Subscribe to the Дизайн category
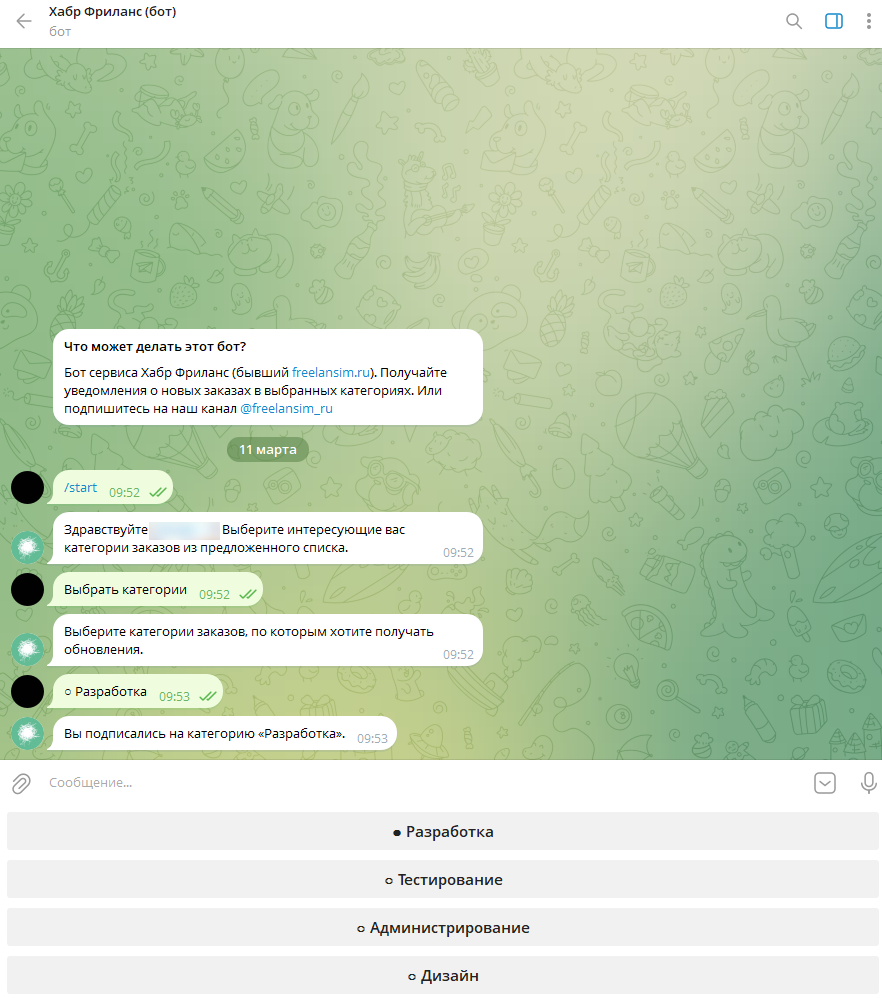The image size is (882, 998). pyautogui.click(x=443, y=975)
